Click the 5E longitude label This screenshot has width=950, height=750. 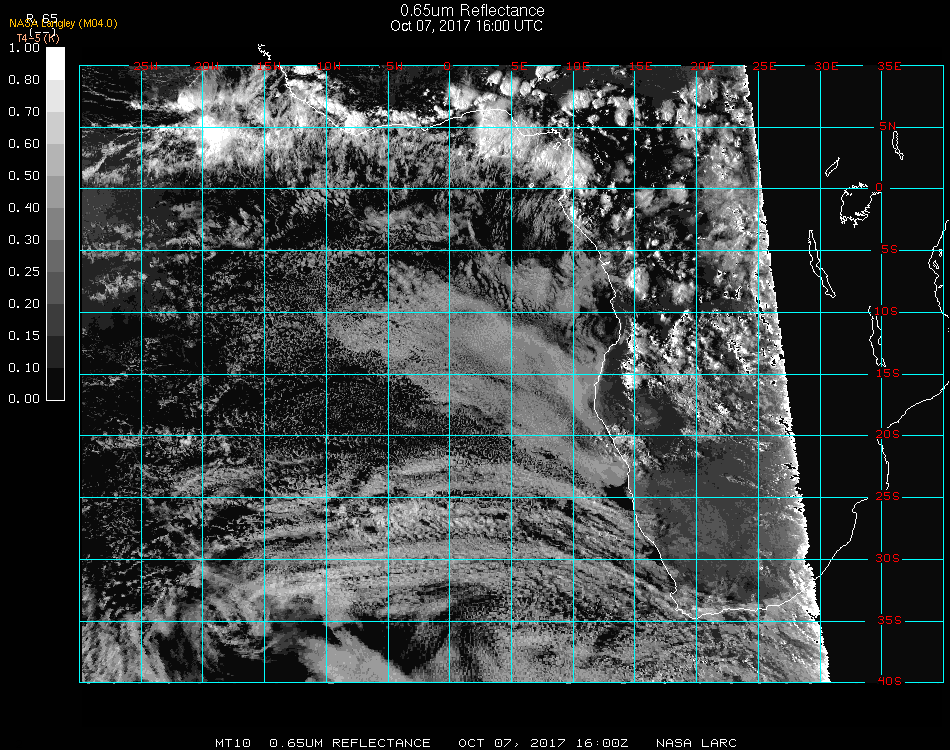point(519,66)
